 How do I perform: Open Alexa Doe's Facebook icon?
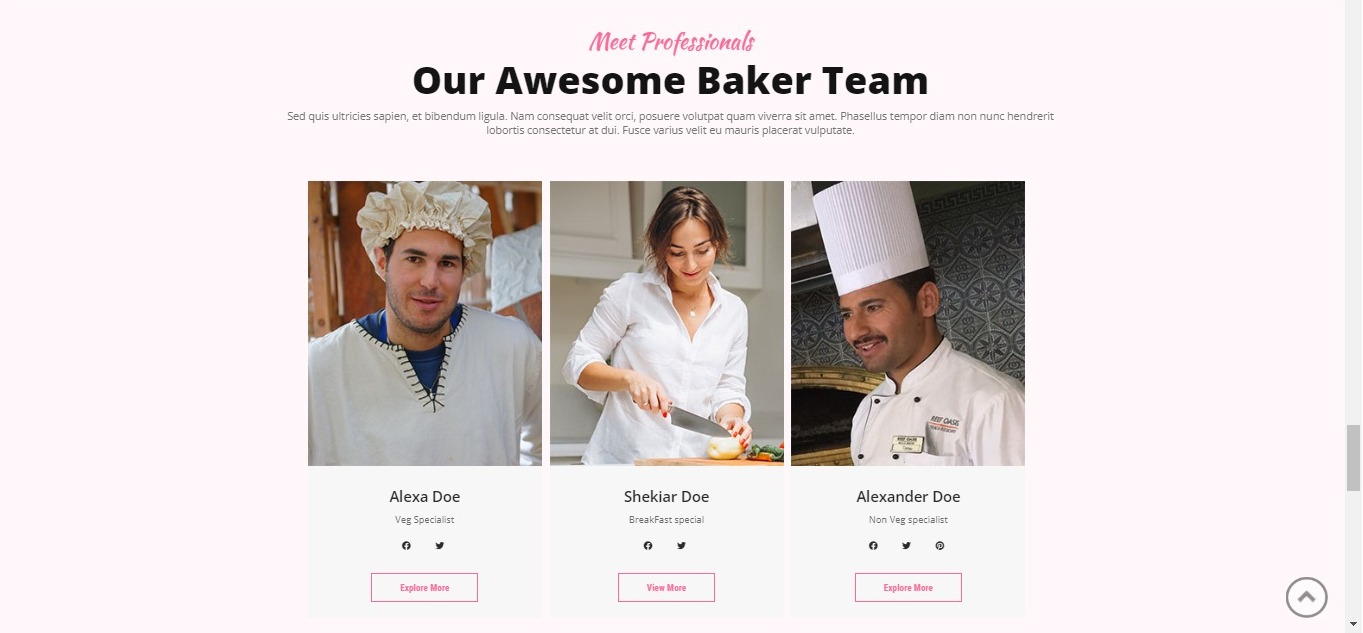click(x=406, y=546)
